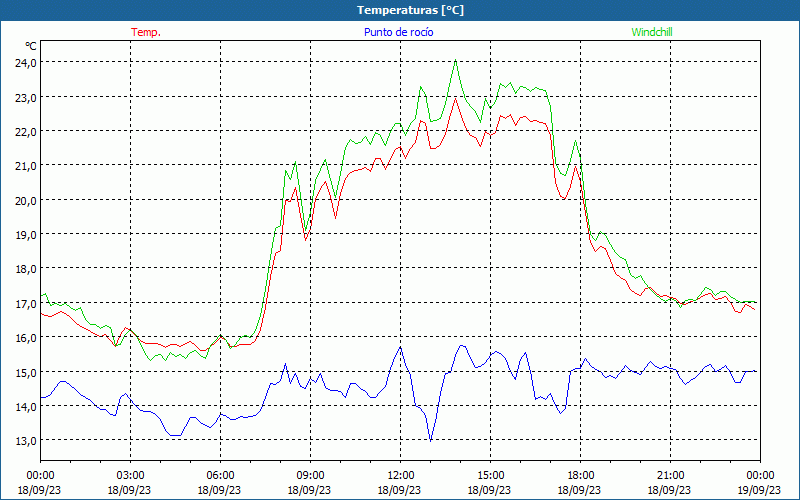The height and width of the screenshot is (500, 800).
Task: Select the green 'Windchill' legend label
Action: [x=652, y=32]
